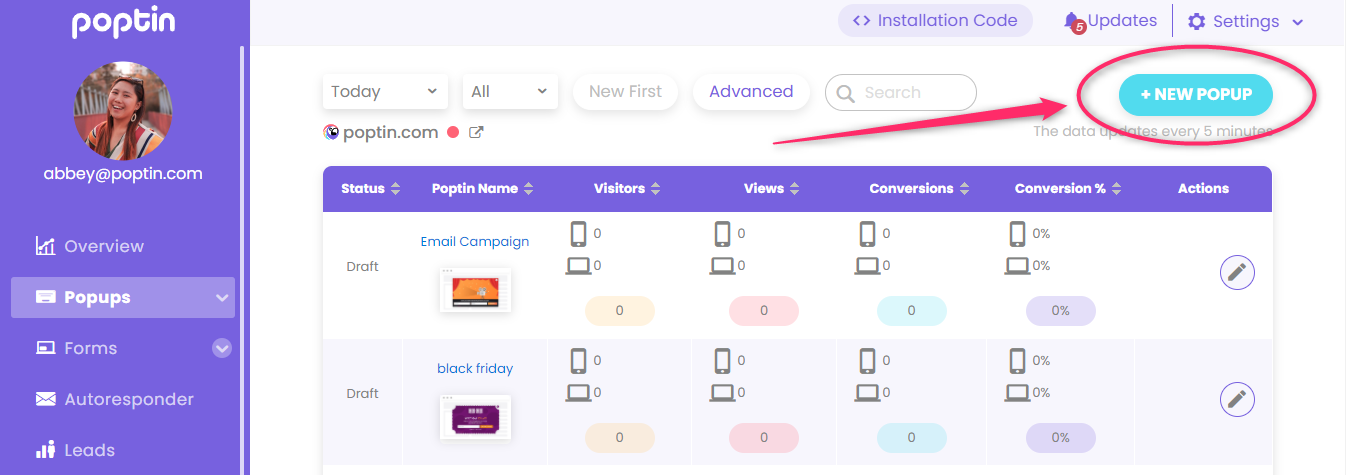Open Overview in the sidebar
Screen dimensions: 1346x475
pos(104,246)
